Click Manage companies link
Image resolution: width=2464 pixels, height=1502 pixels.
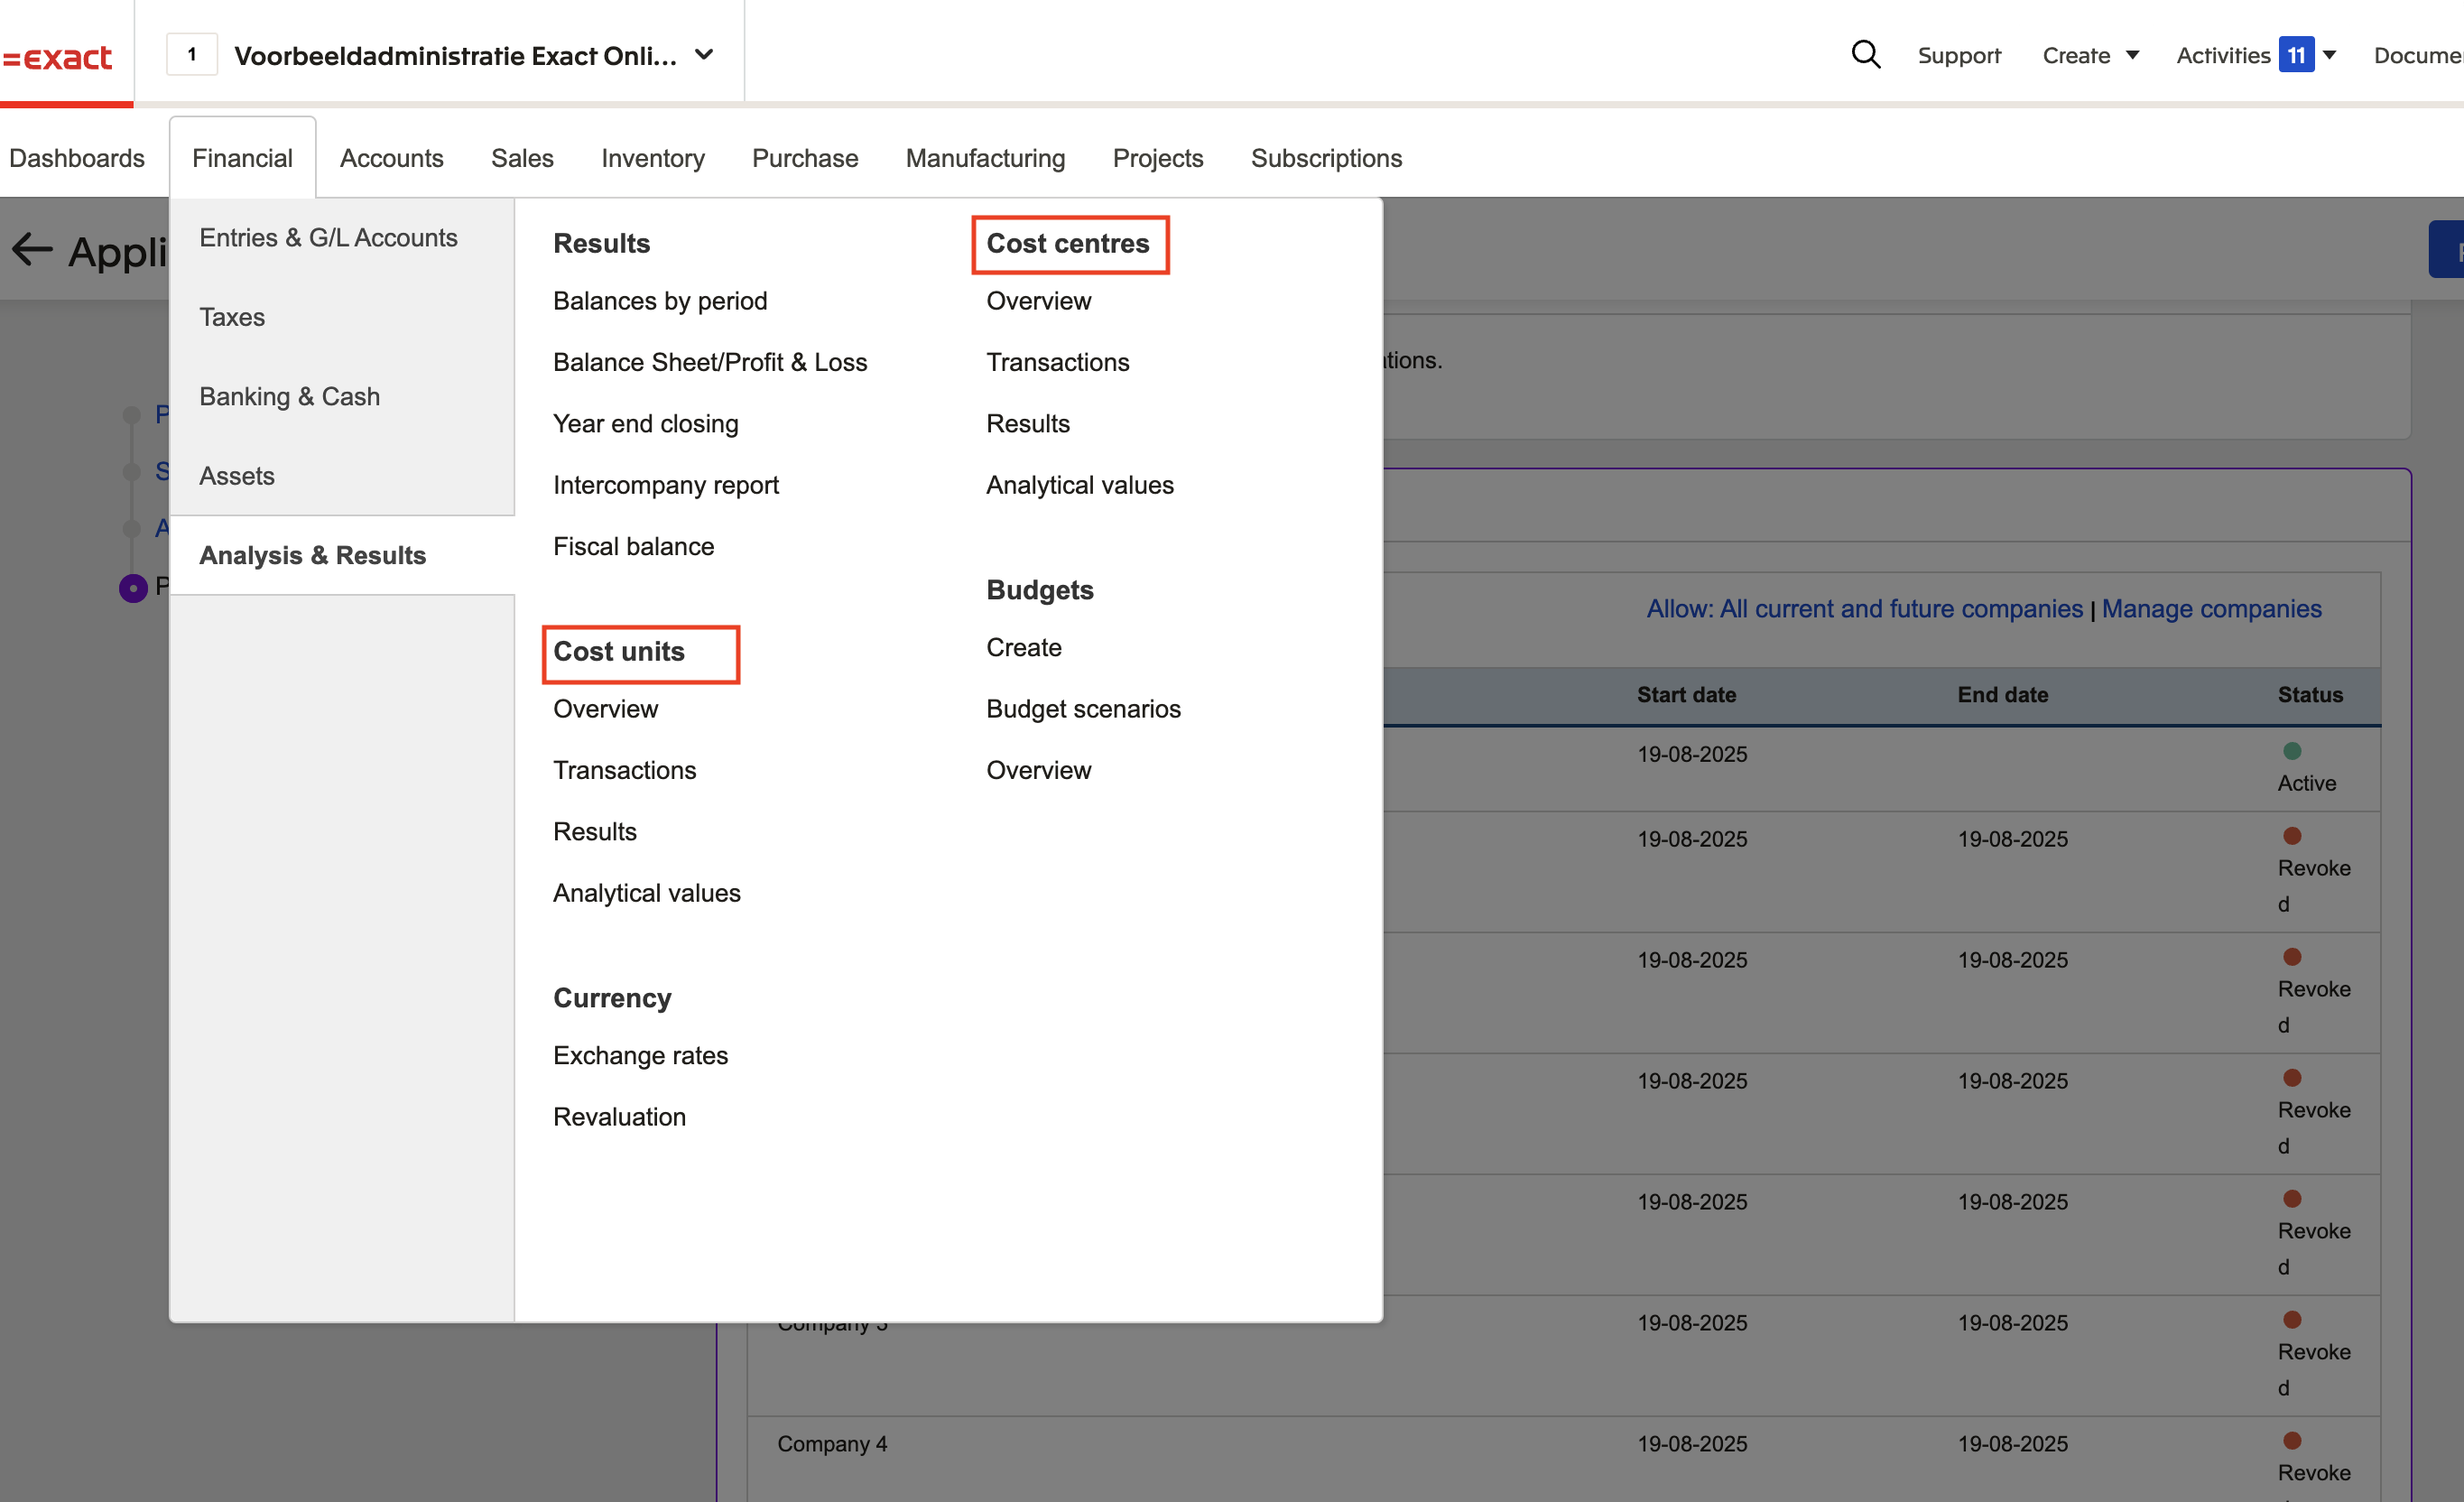click(2211, 608)
